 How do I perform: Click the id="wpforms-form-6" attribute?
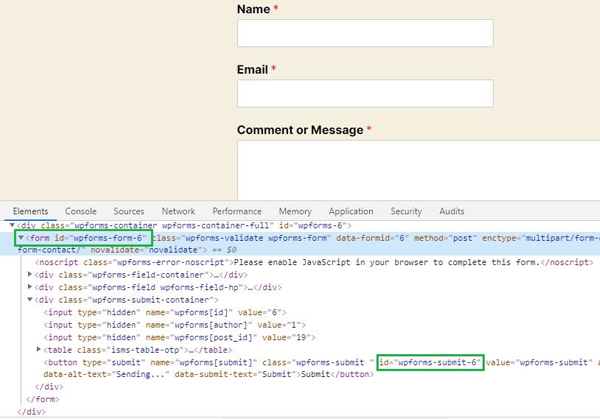coord(100,238)
